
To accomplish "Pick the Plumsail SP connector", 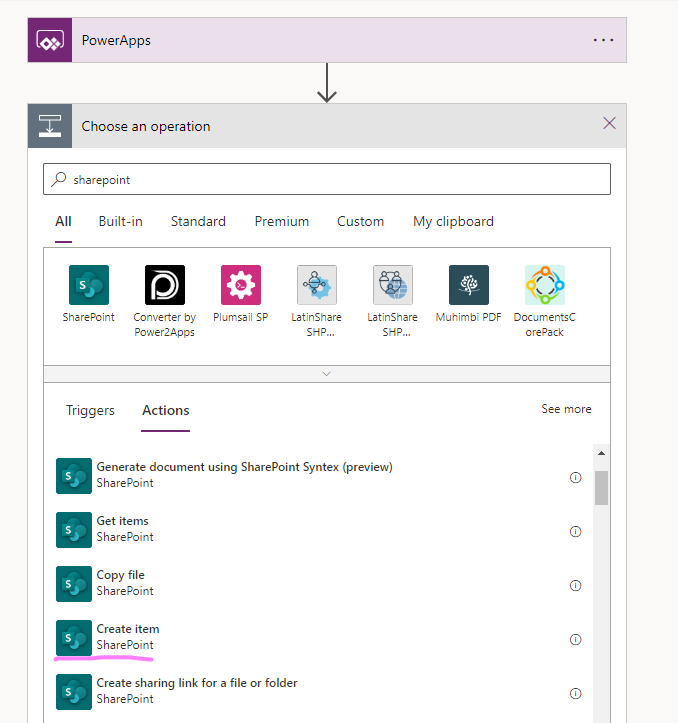I will coord(240,285).
